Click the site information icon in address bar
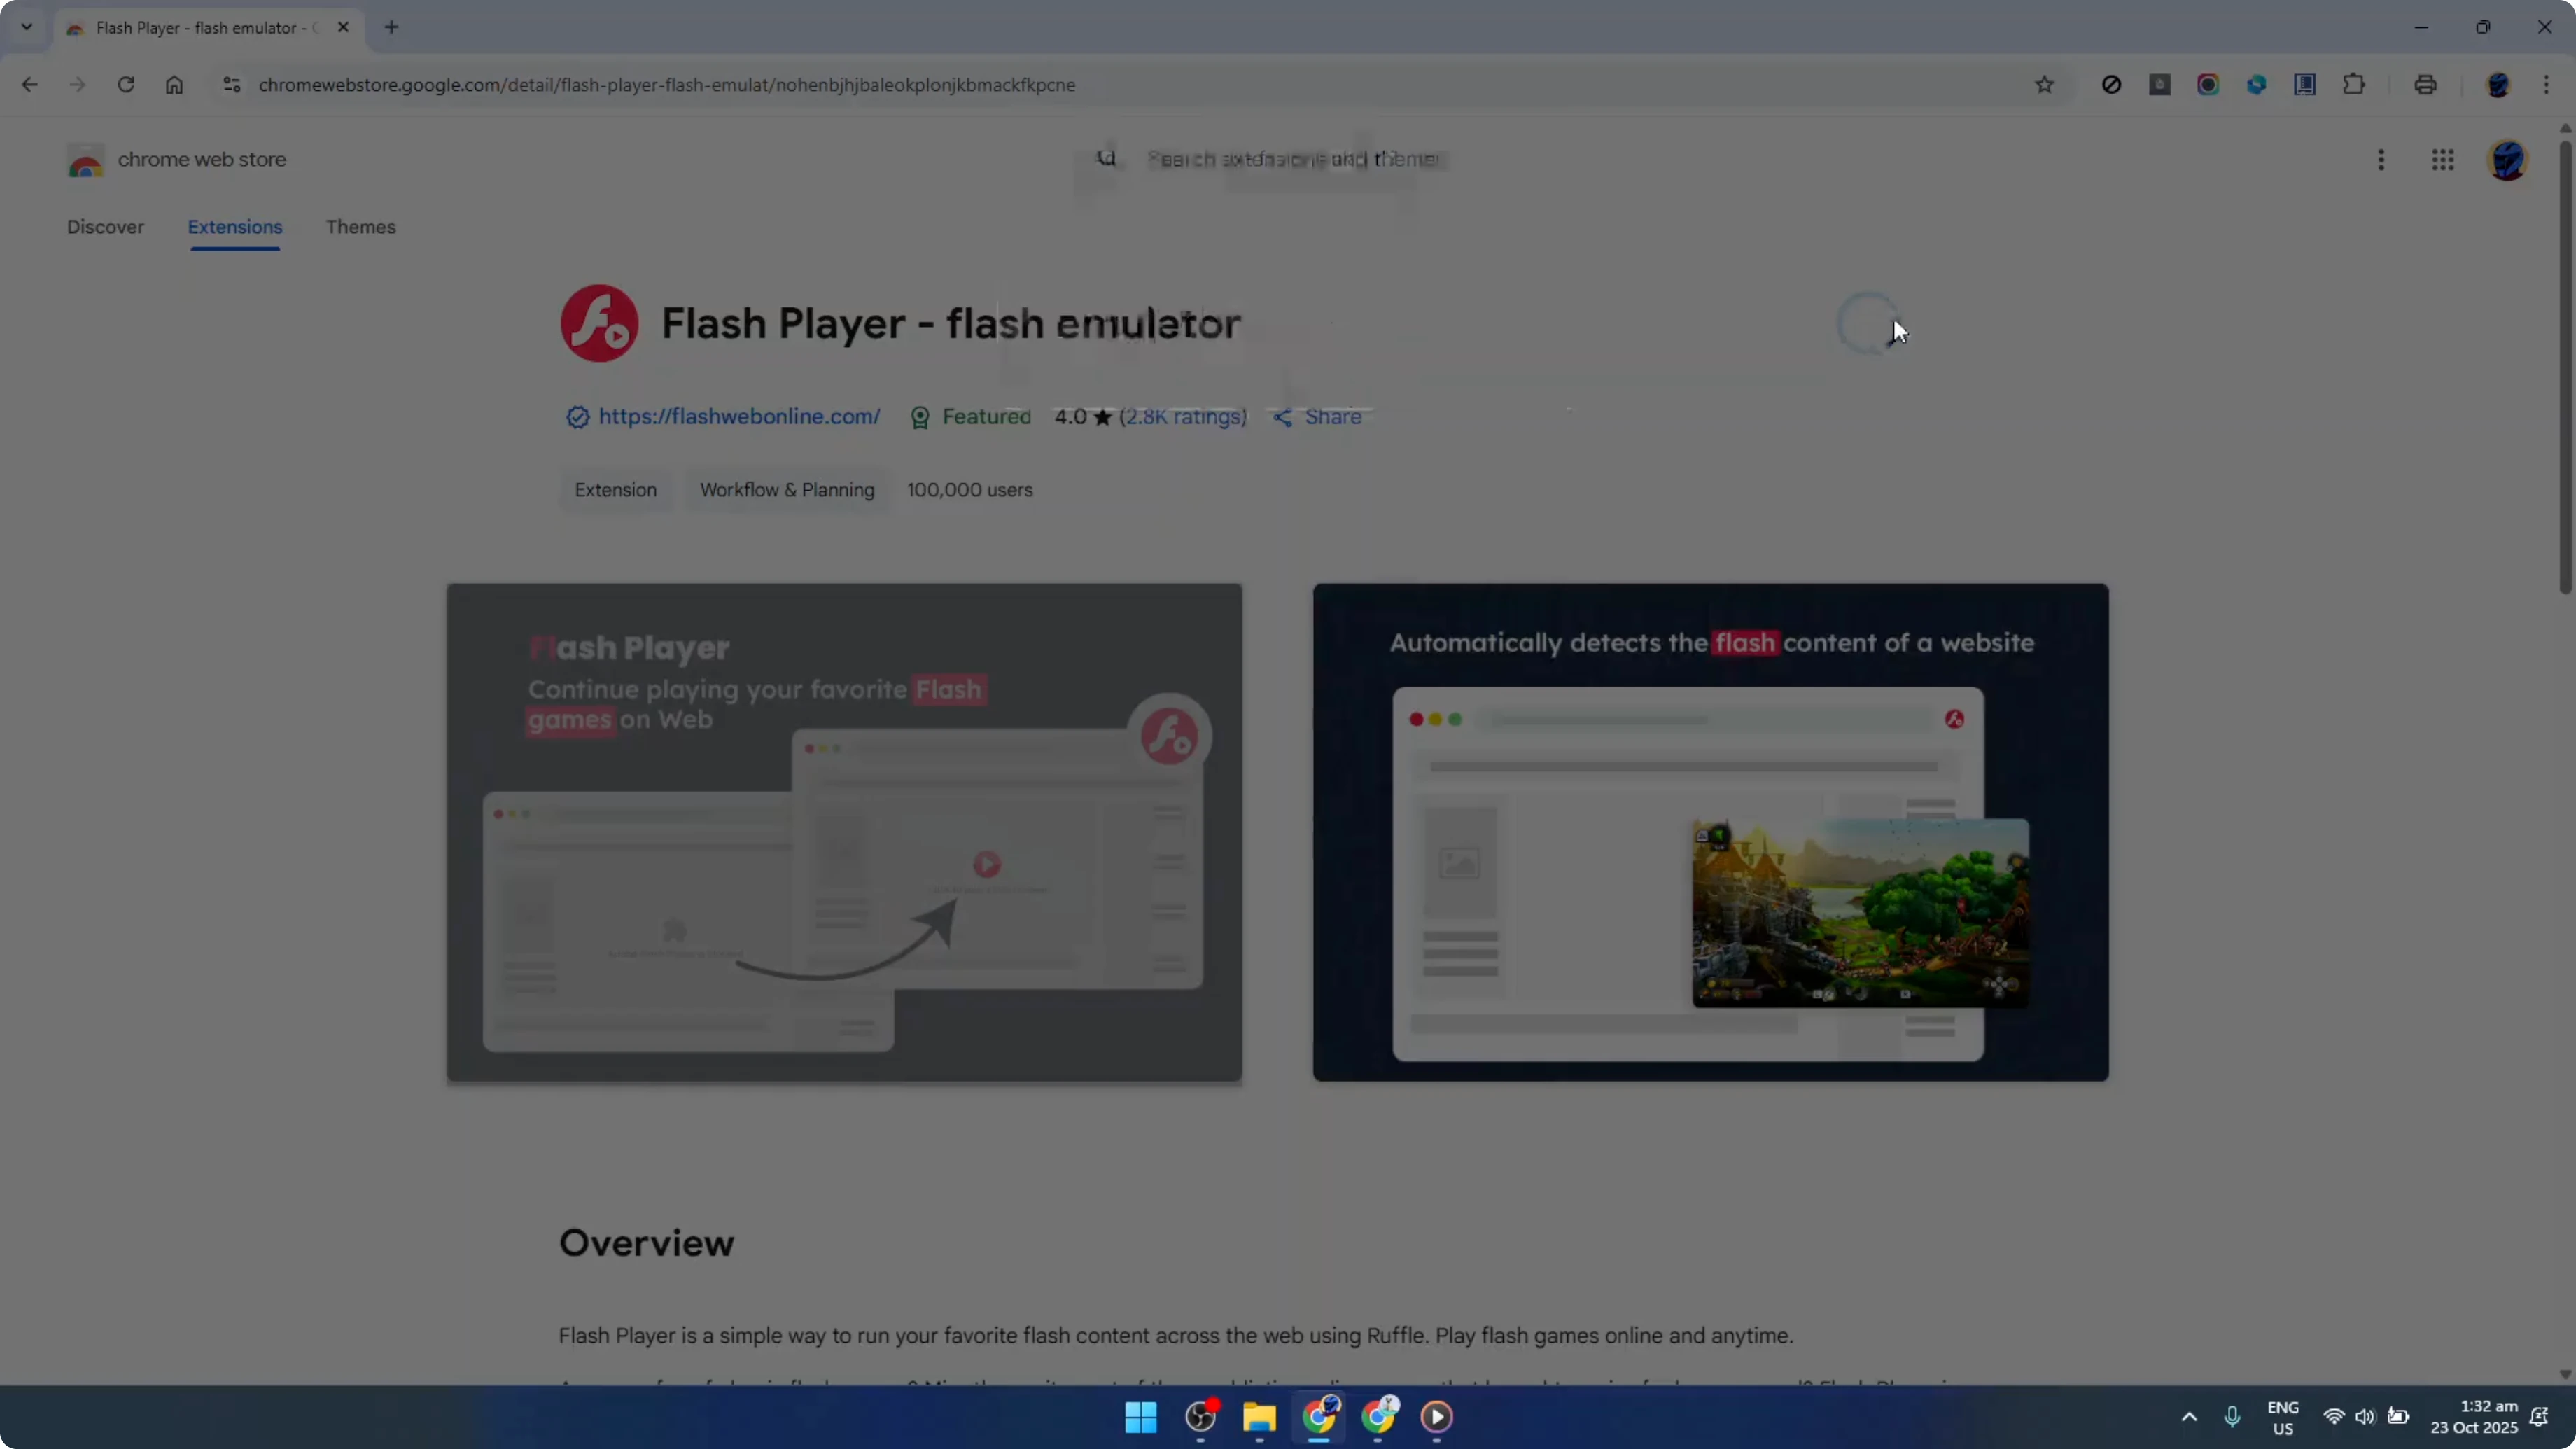2576x1449 pixels. (231, 85)
